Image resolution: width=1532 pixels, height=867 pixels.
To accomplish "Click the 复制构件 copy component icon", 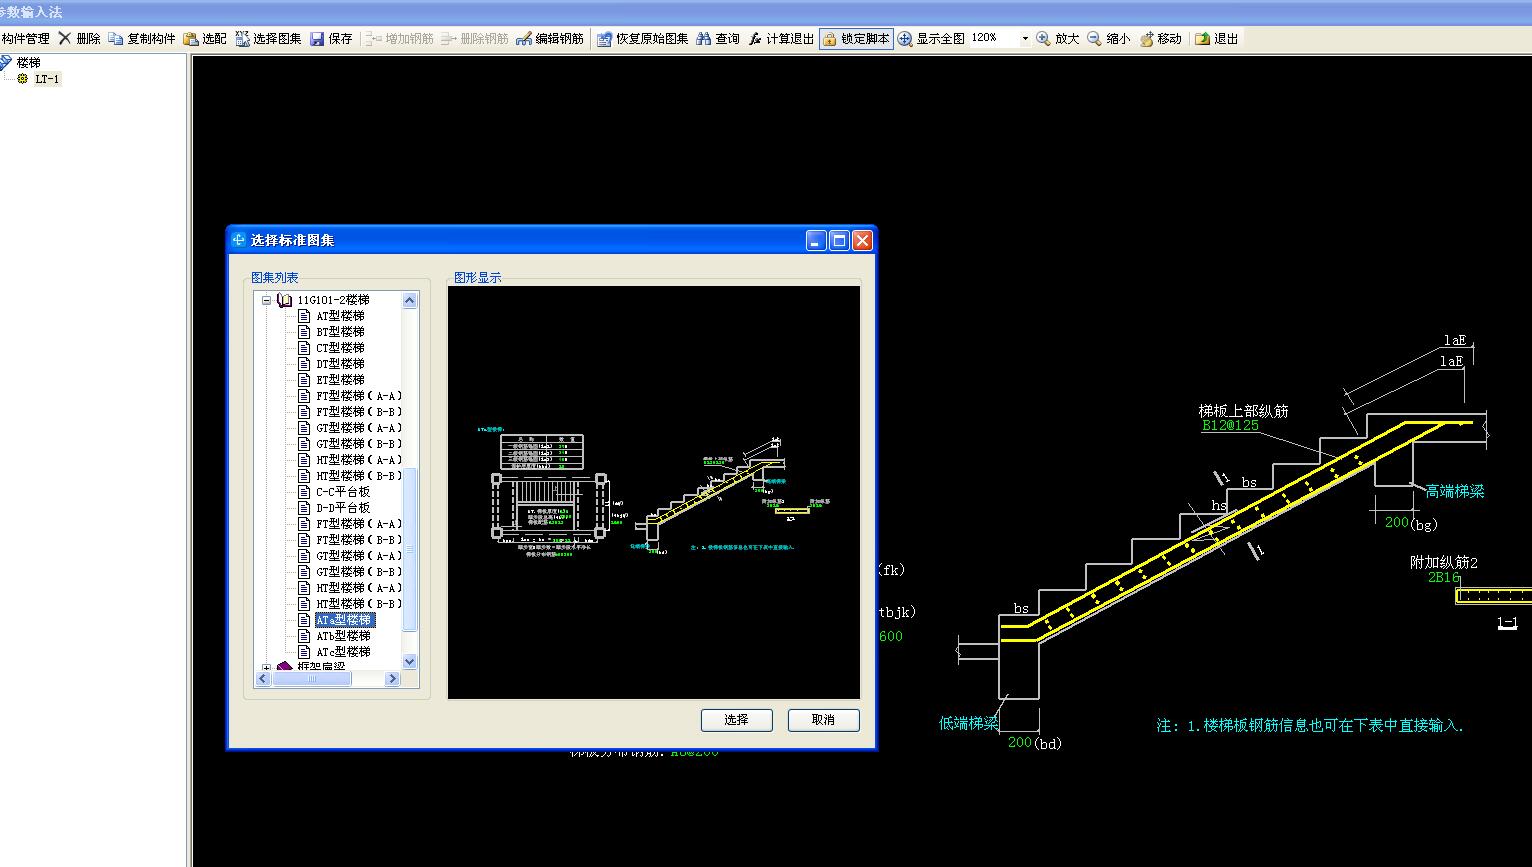I will coord(116,38).
